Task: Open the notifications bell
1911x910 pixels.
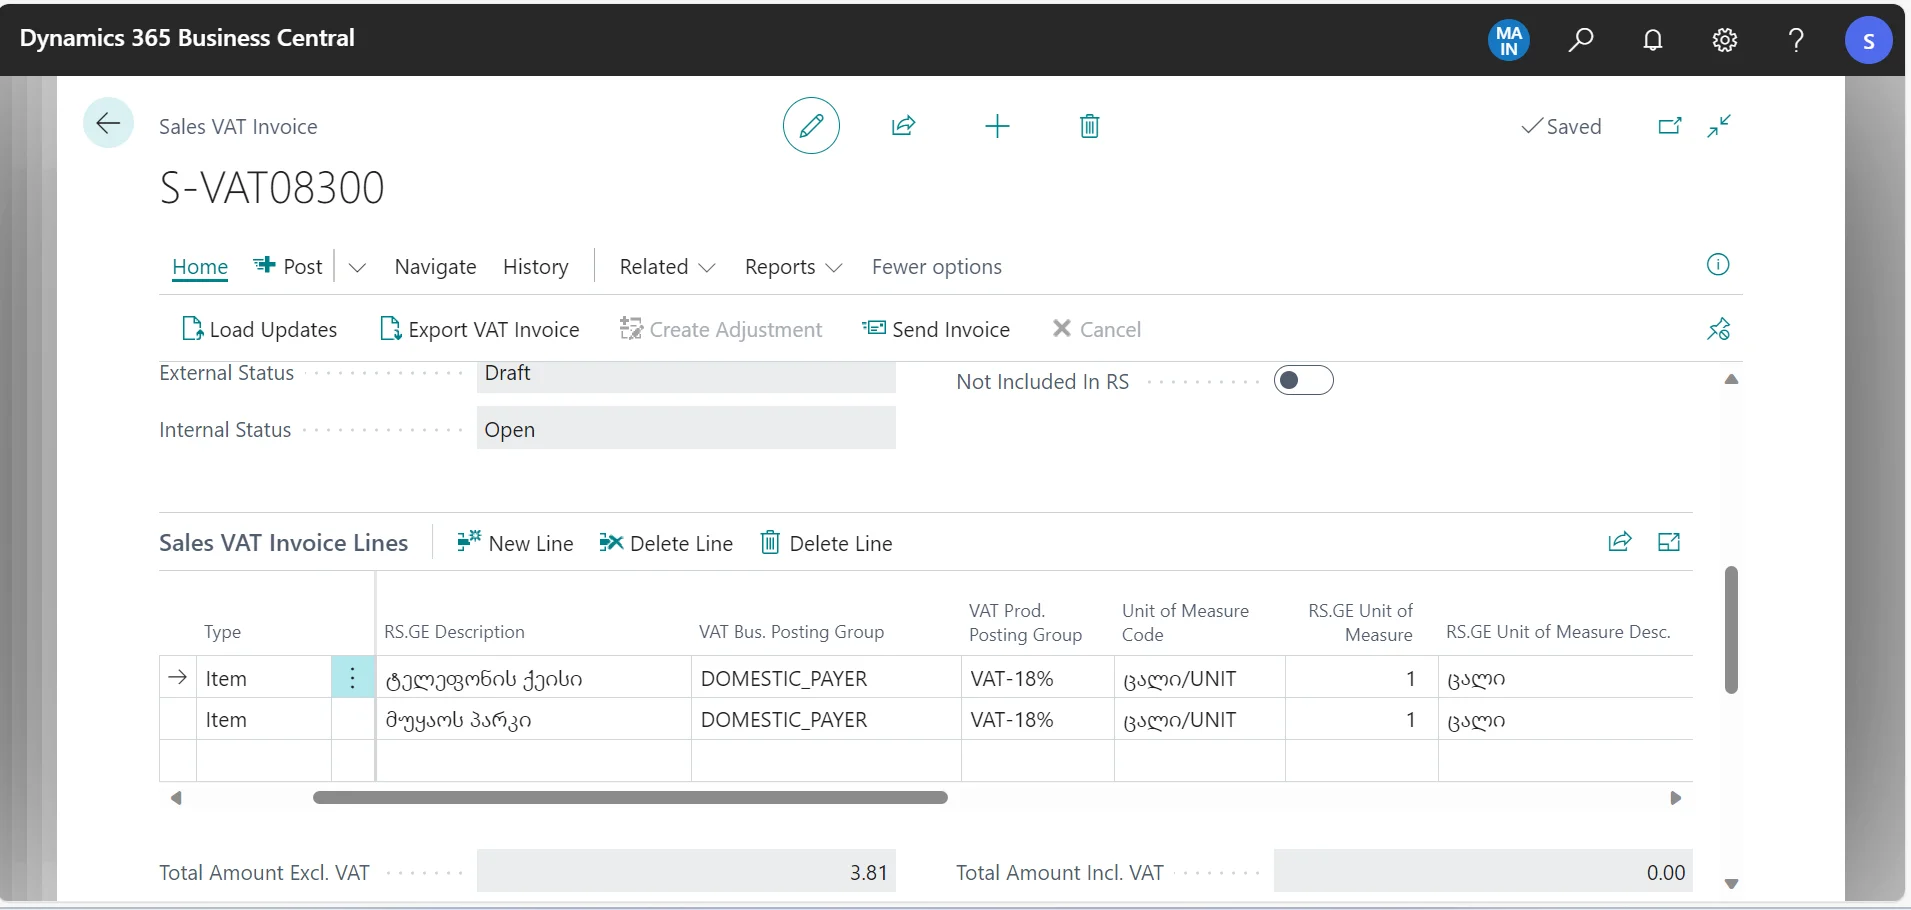Action: coord(1653,40)
